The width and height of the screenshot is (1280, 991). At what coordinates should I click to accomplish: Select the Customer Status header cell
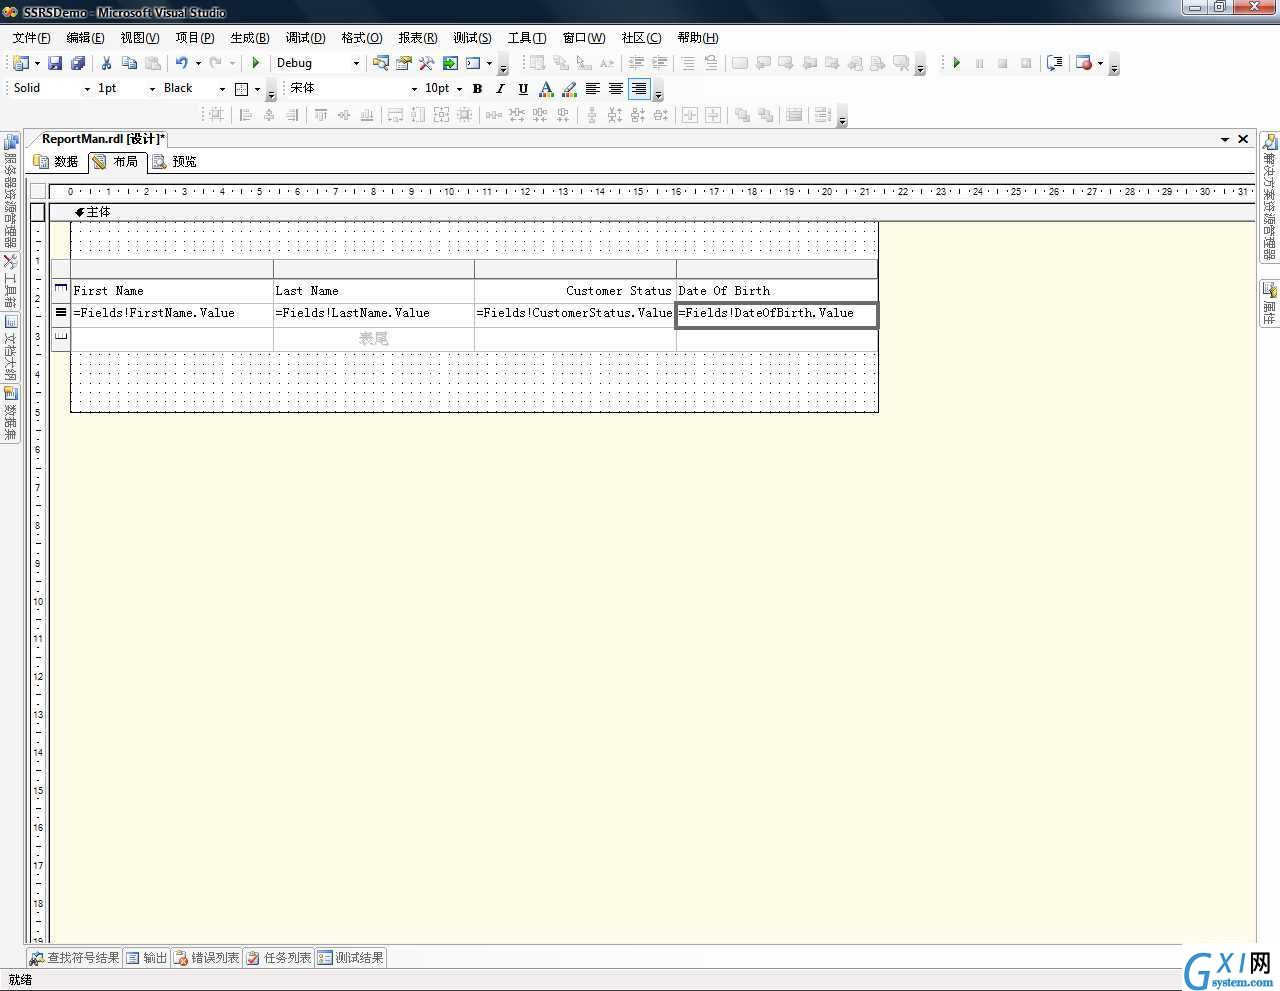(575, 291)
